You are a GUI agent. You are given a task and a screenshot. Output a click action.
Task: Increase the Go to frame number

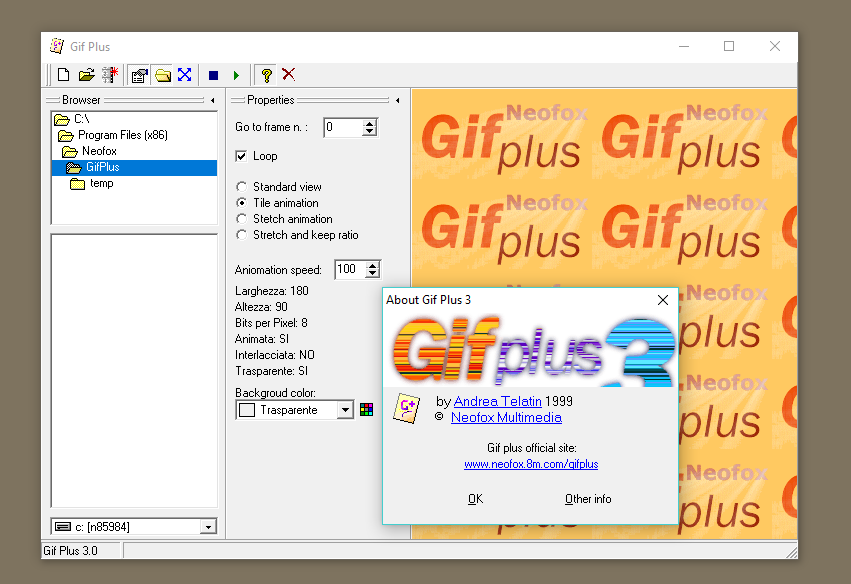tap(370, 123)
